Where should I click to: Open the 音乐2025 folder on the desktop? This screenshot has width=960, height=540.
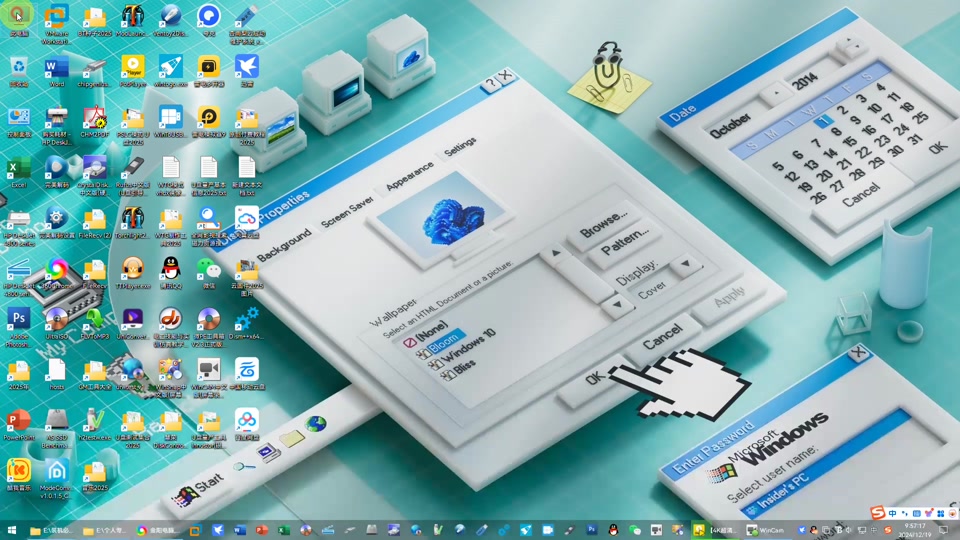tap(95, 476)
